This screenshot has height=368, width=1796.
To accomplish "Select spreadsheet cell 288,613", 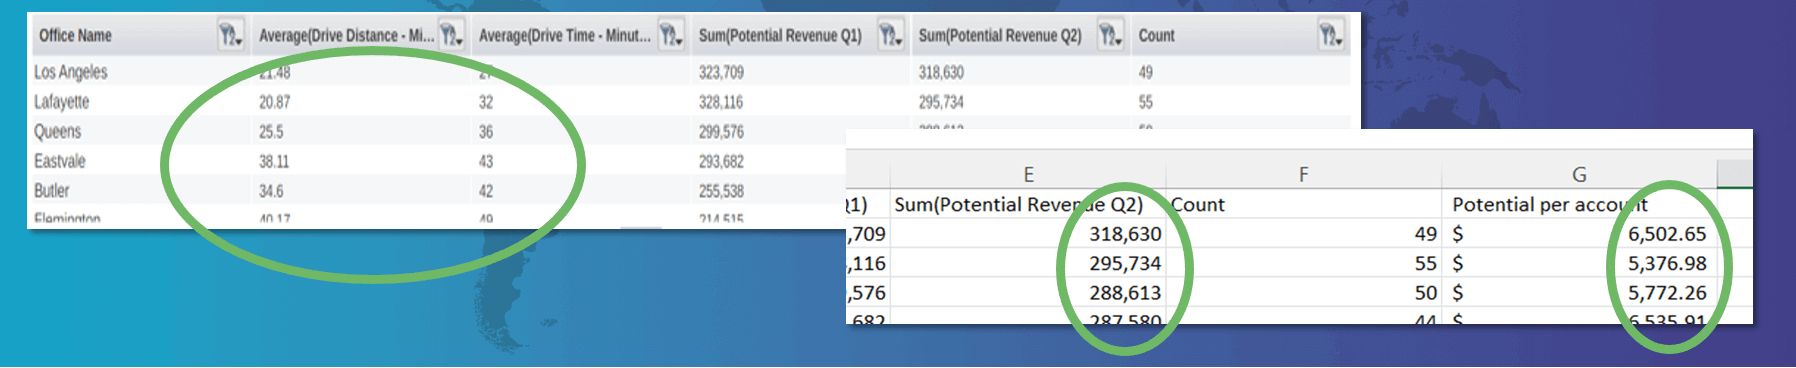I will (1028, 293).
